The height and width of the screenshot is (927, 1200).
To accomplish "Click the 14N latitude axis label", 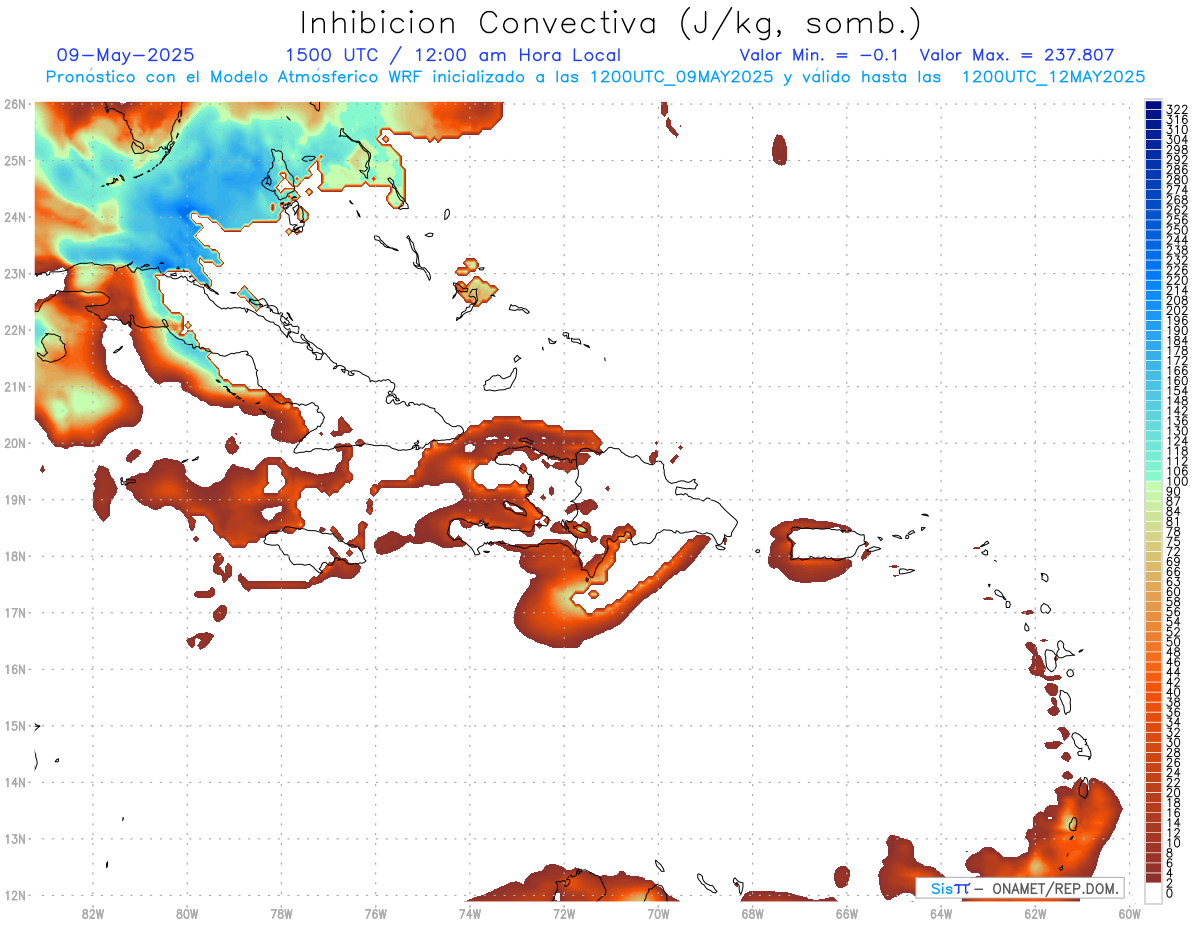I will click(x=15, y=782).
